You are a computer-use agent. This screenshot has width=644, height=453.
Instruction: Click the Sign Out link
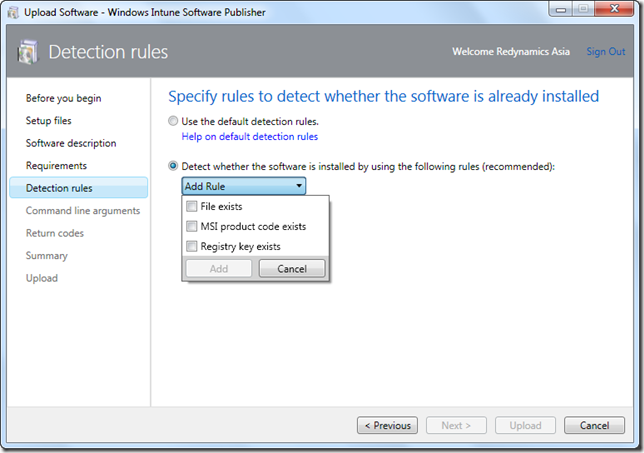click(605, 52)
